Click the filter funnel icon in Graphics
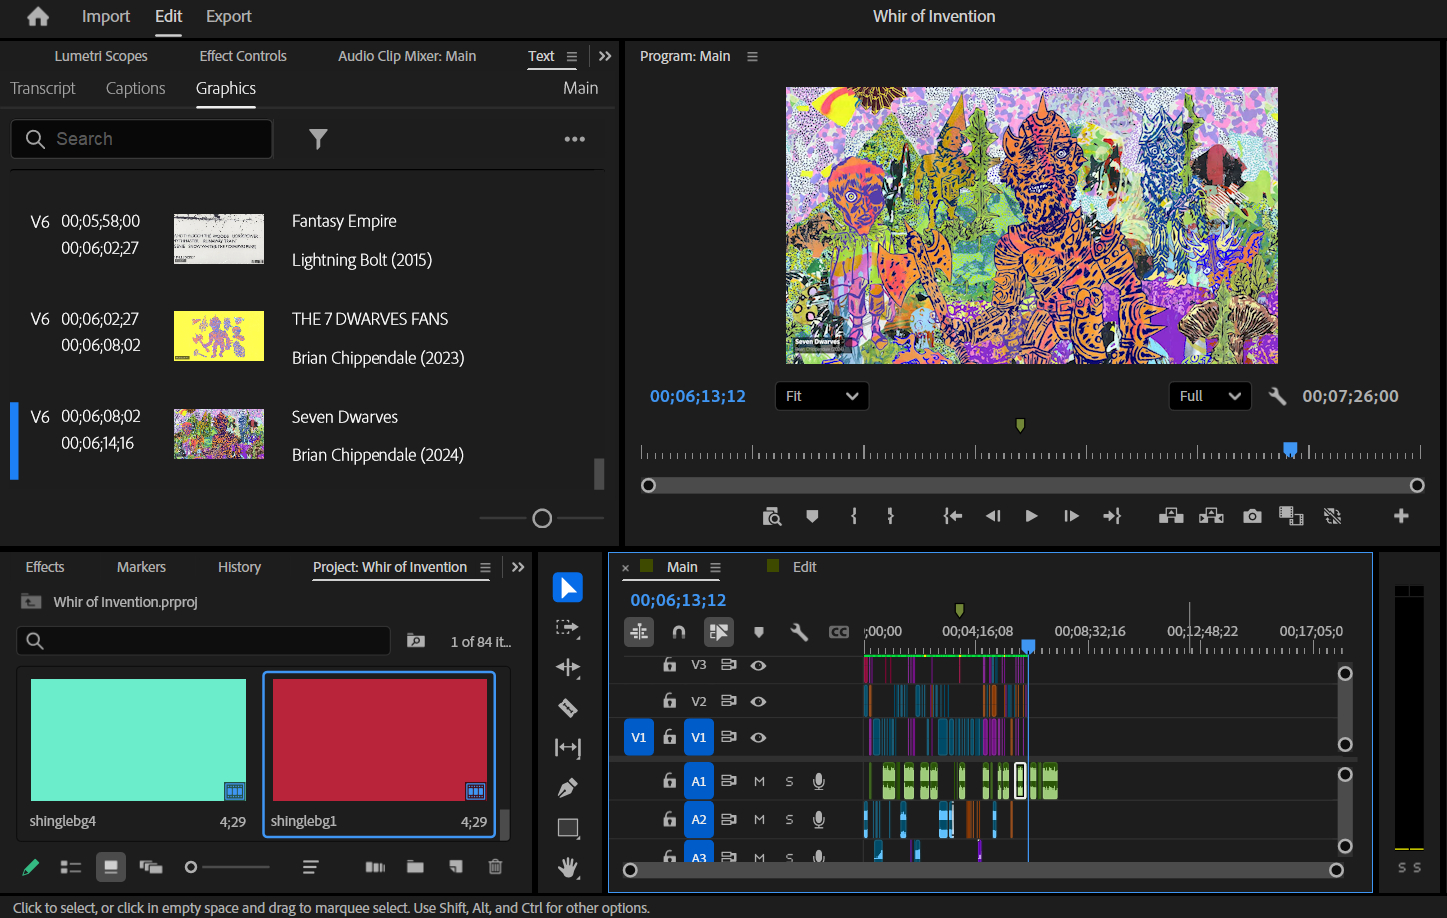Viewport: 1447px width, 918px height. (x=318, y=139)
